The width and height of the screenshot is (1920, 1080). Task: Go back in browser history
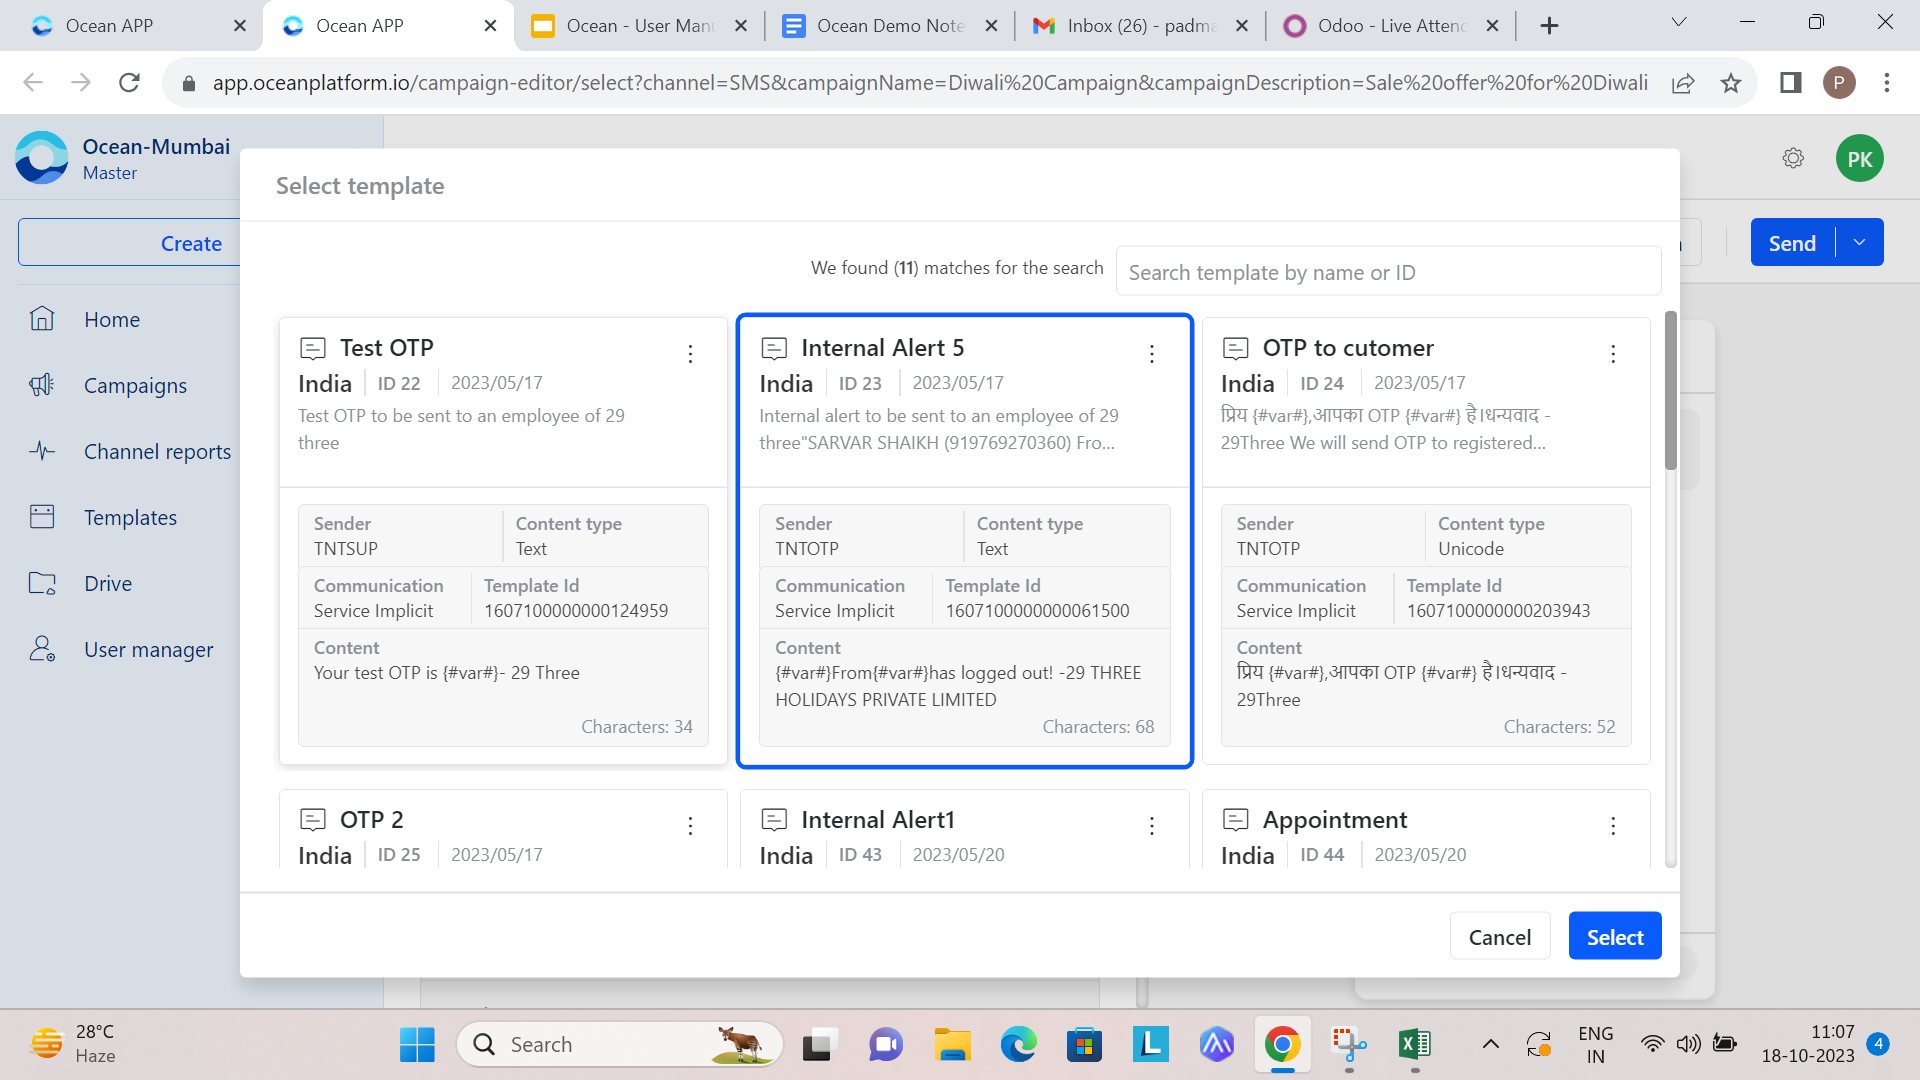coord(33,83)
